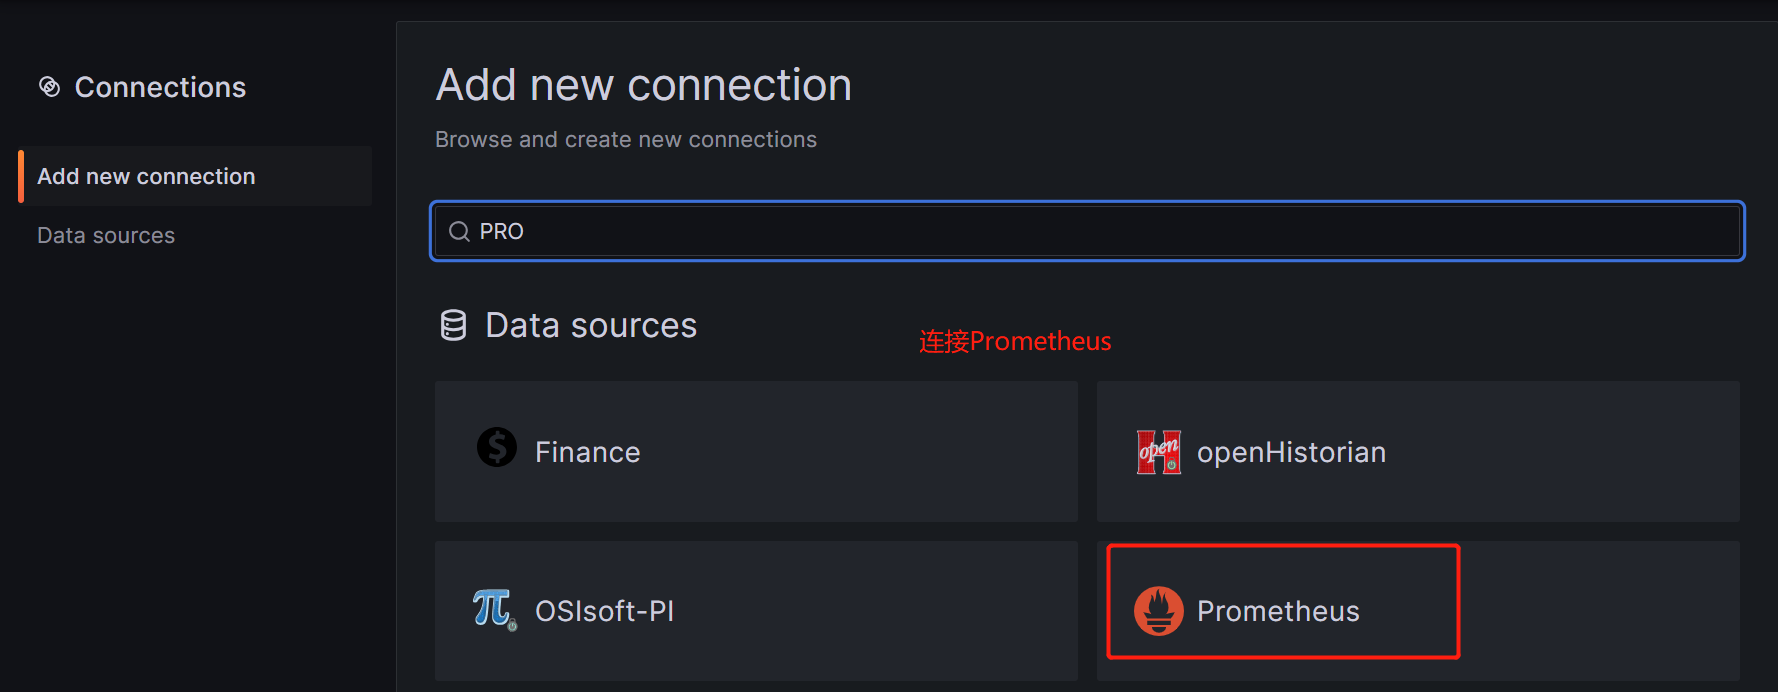Click the Add new connection page title

pos(644,85)
